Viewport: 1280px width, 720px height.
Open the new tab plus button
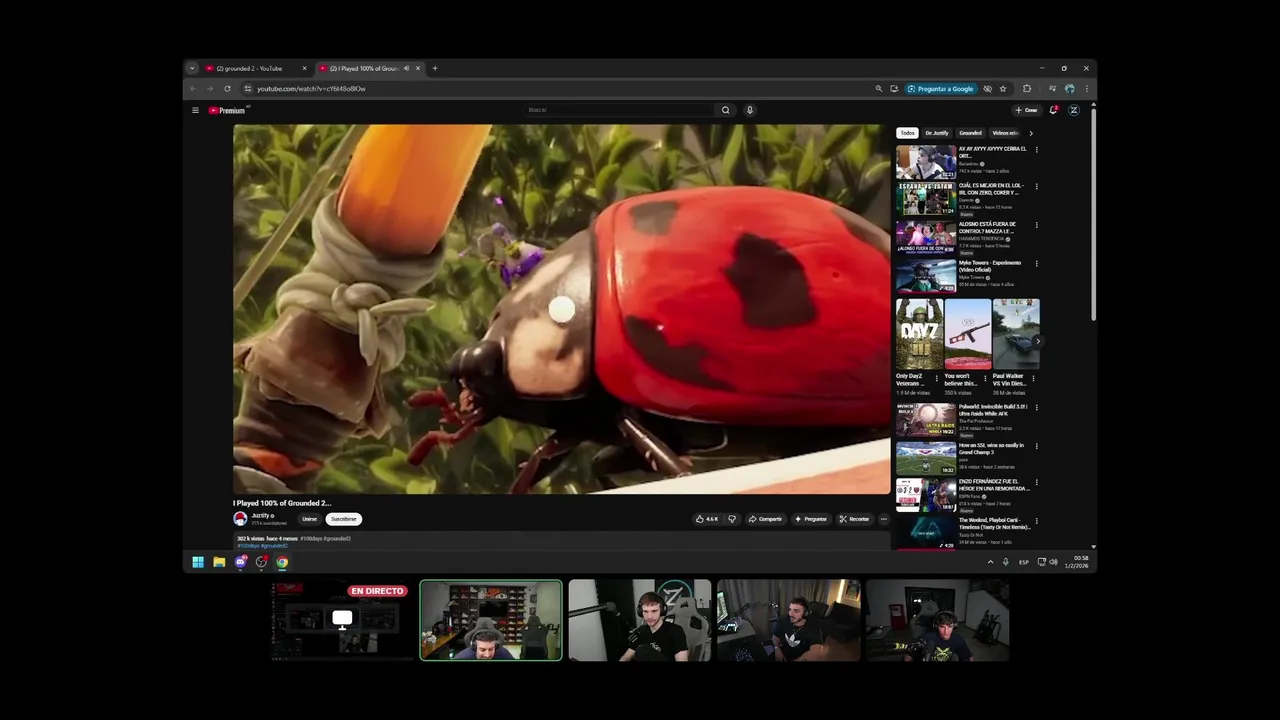[434, 68]
